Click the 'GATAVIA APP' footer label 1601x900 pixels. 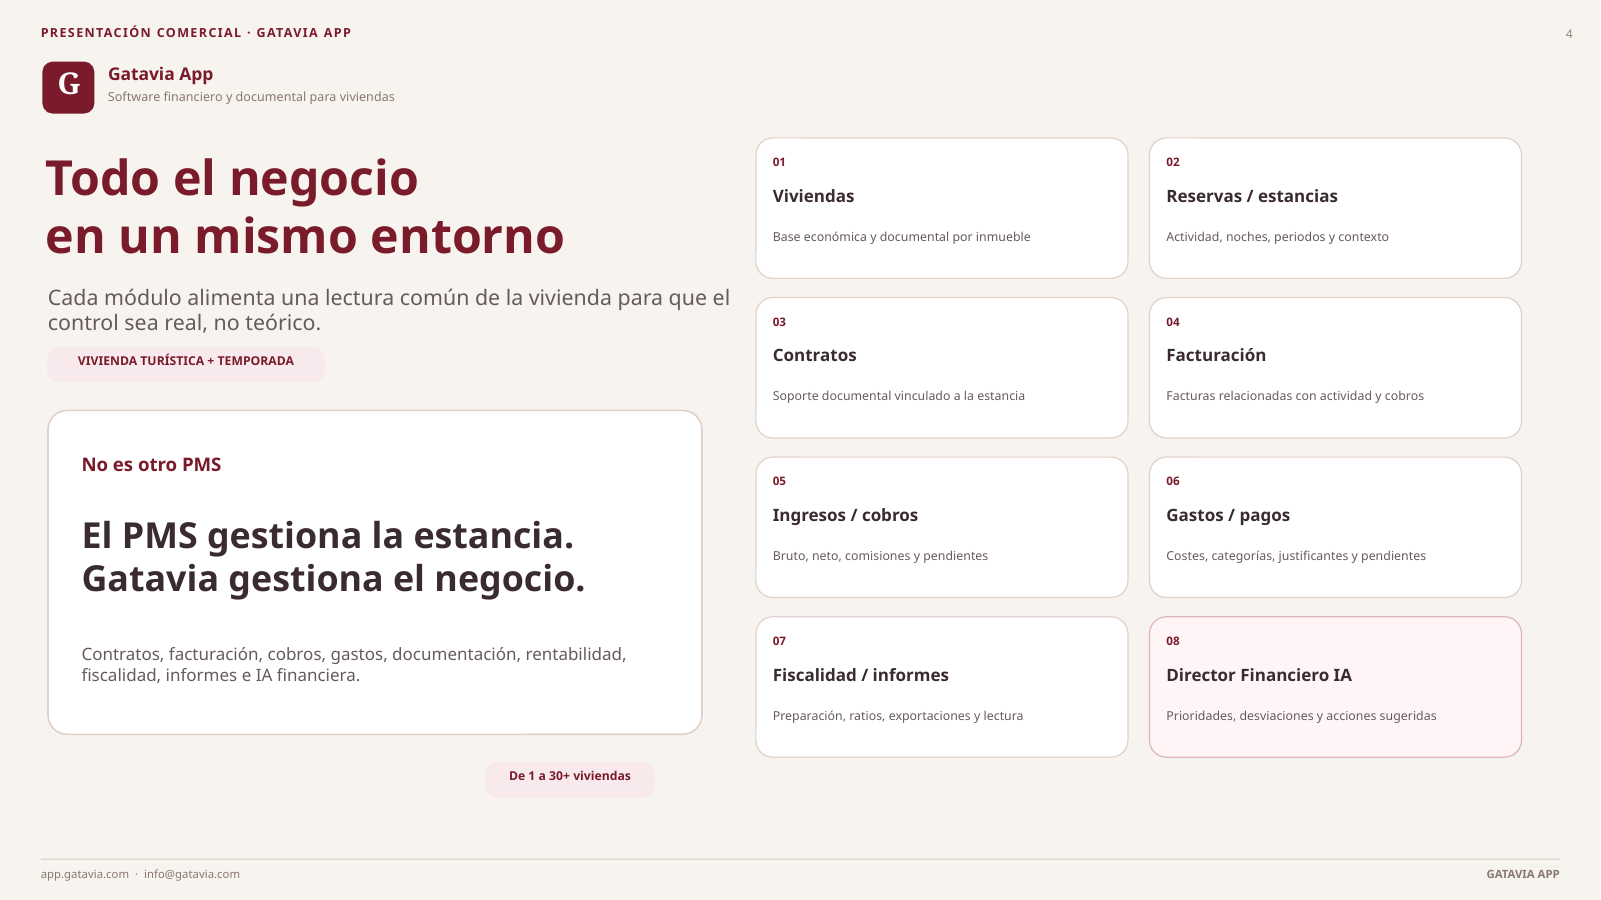[x=1523, y=874]
